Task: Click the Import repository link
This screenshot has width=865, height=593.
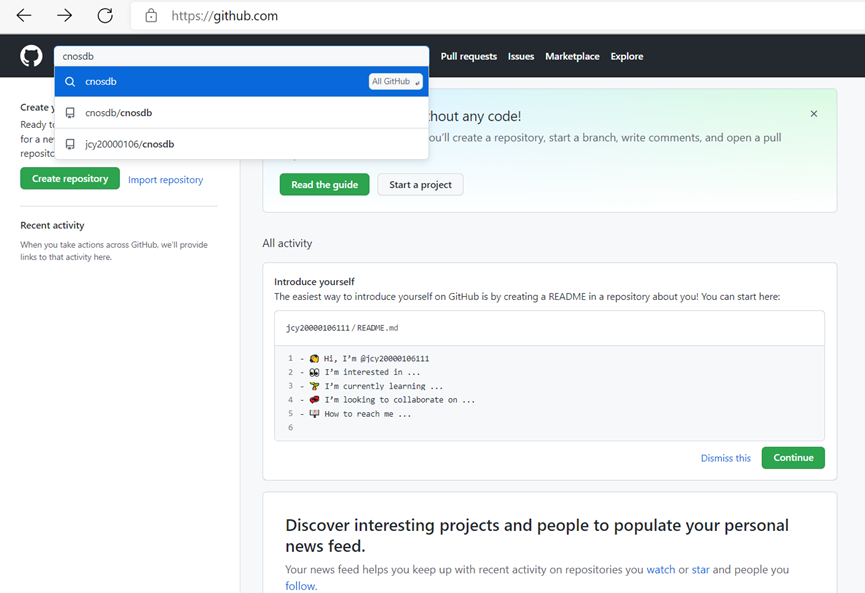Action: pos(165,180)
